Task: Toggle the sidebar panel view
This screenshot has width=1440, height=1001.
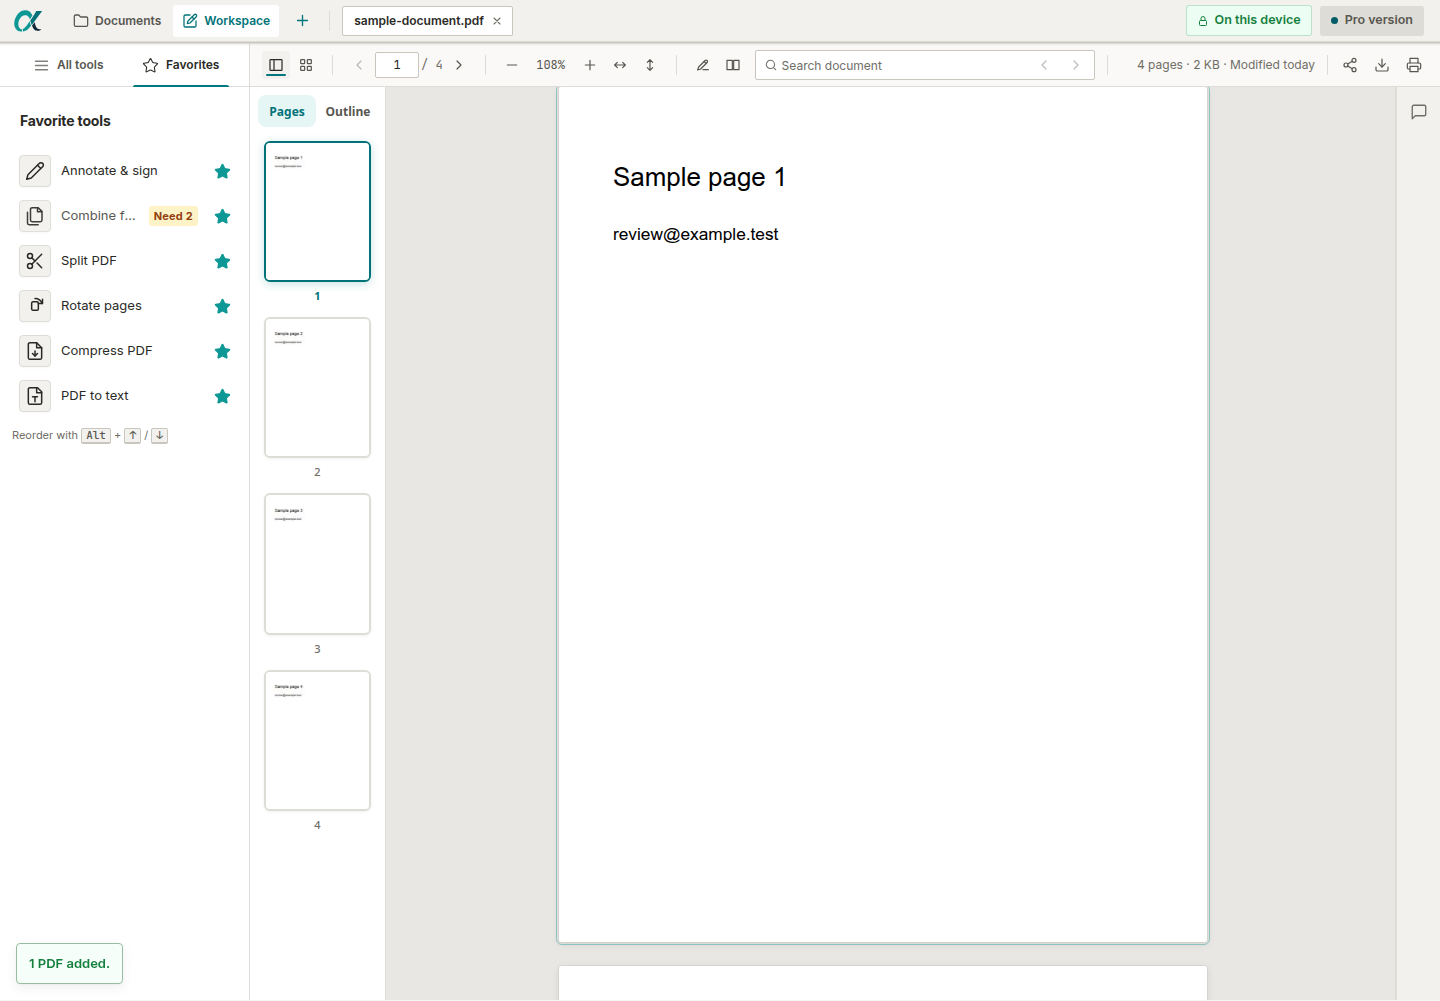Action: click(276, 65)
